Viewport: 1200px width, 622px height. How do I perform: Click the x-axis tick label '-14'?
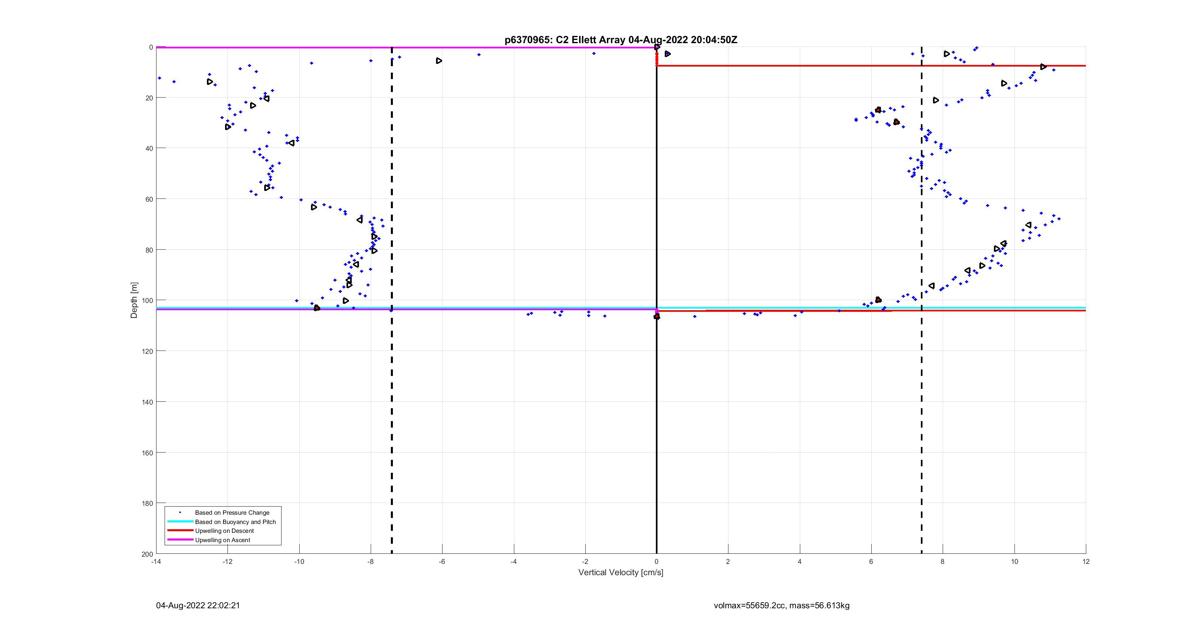pos(156,561)
